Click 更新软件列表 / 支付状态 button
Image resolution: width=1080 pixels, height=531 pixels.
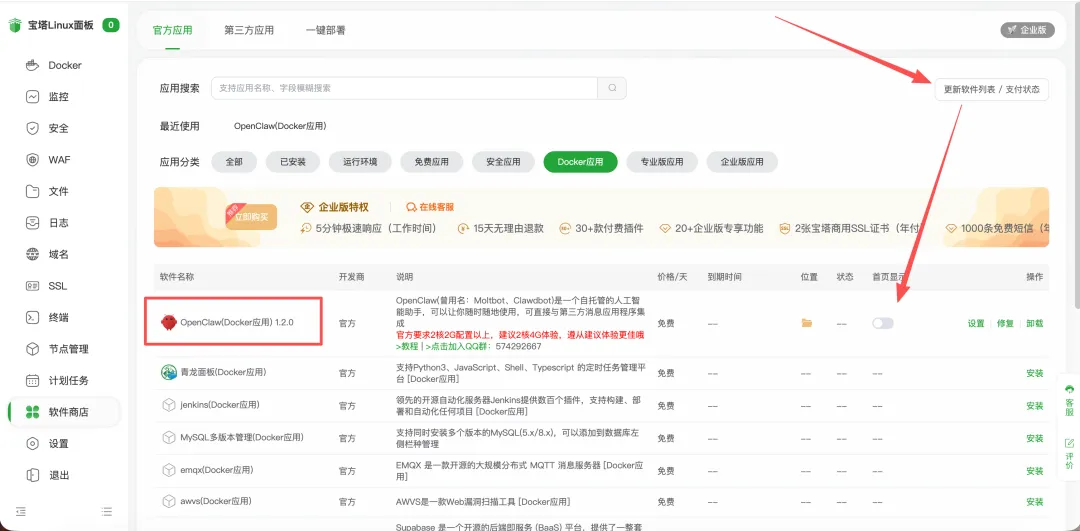coord(991,90)
